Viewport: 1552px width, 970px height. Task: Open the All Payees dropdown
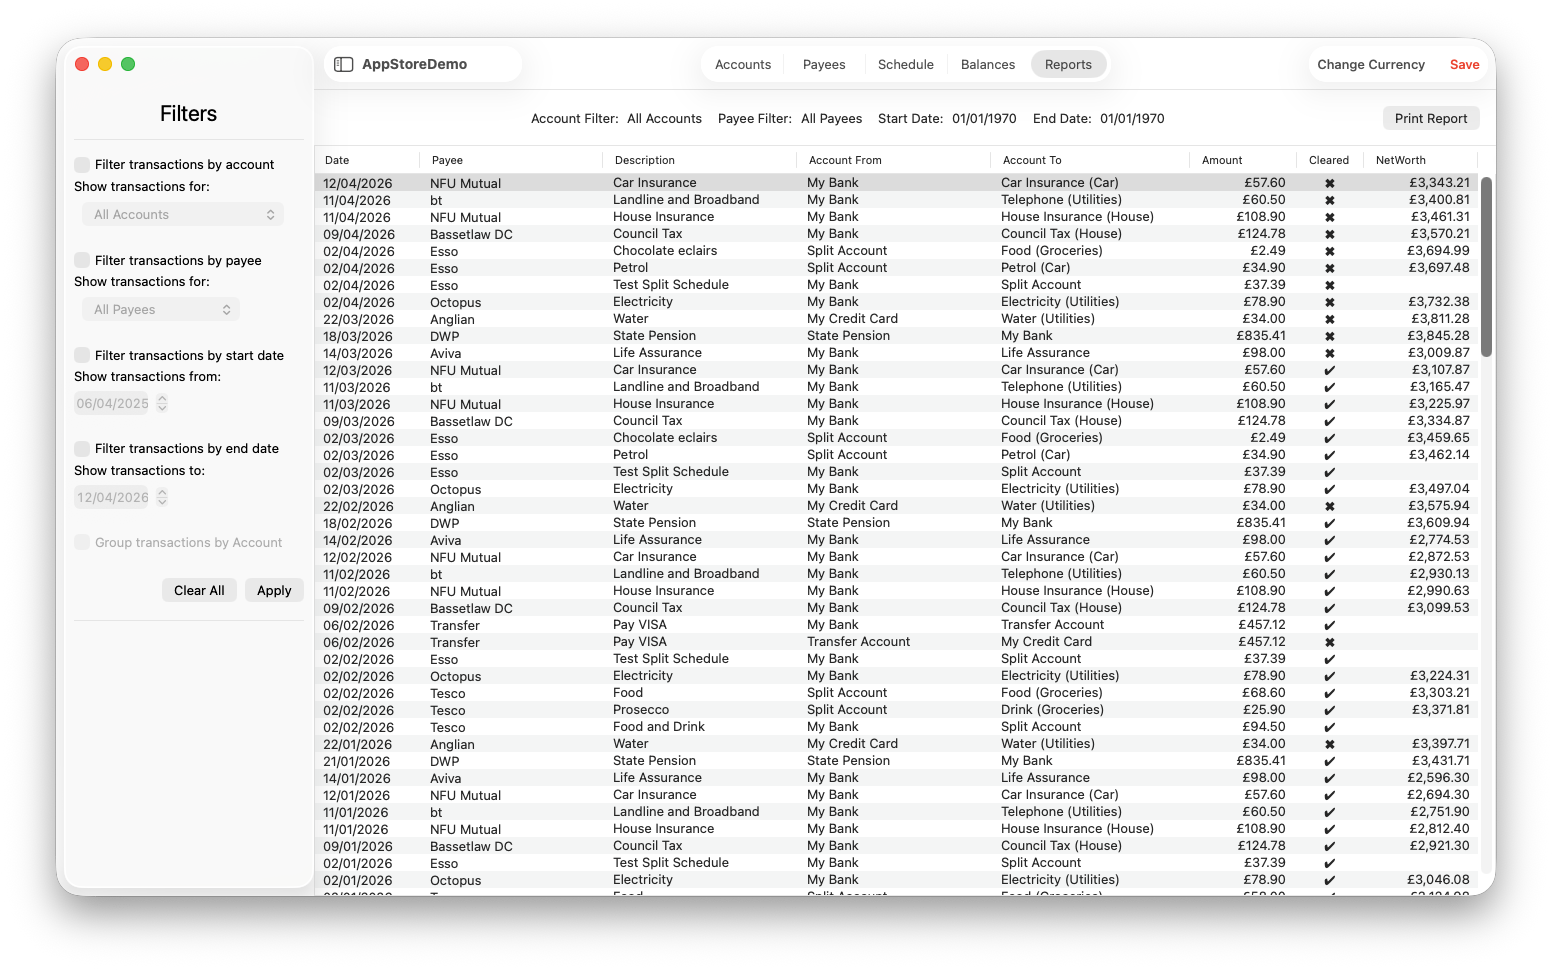[x=161, y=309]
